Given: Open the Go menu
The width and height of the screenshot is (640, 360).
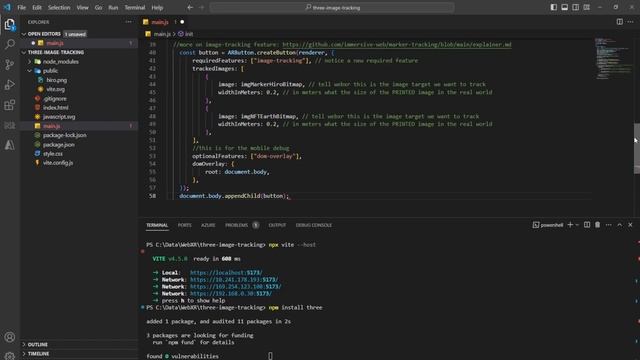Looking at the screenshot, I should (98, 7).
